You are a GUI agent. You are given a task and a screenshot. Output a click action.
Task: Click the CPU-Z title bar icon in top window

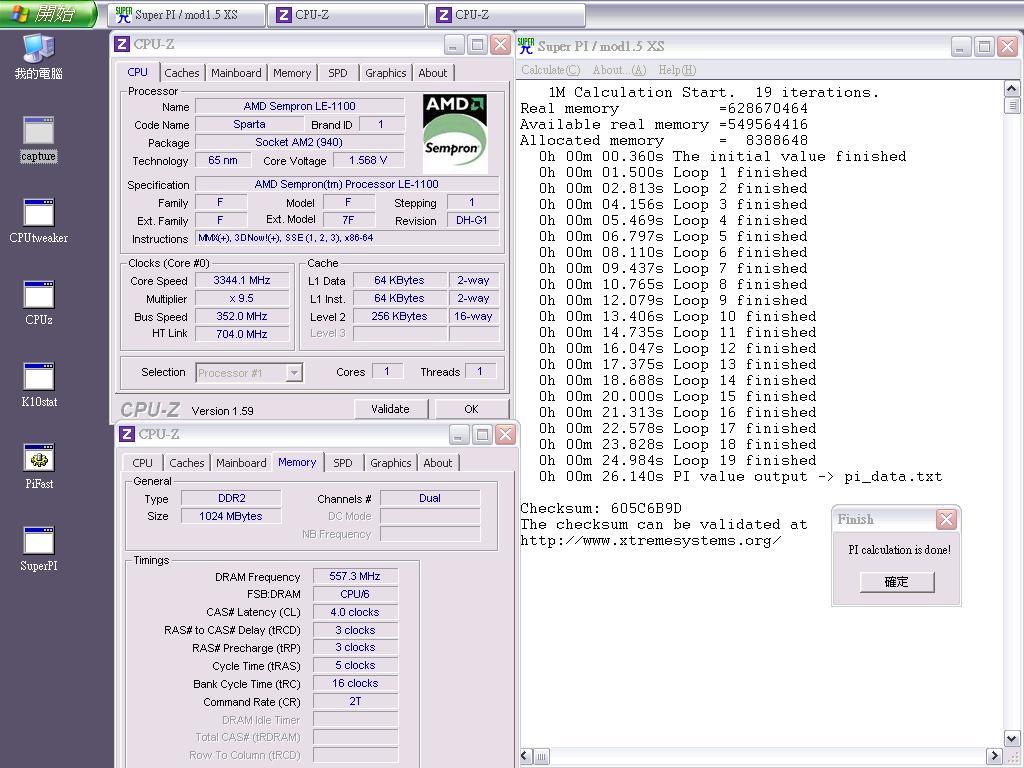(121, 44)
